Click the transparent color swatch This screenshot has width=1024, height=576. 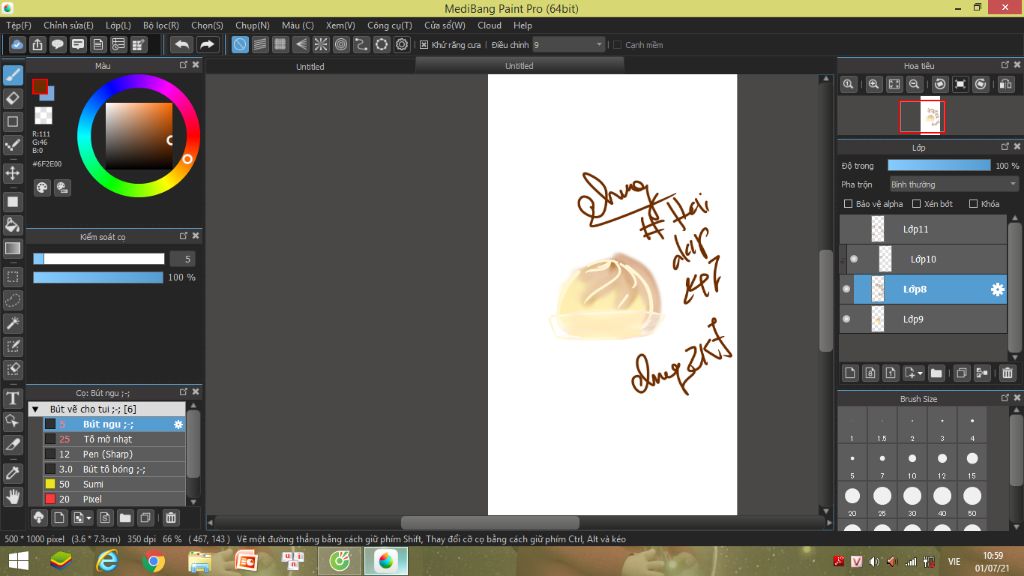[x=43, y=116]
